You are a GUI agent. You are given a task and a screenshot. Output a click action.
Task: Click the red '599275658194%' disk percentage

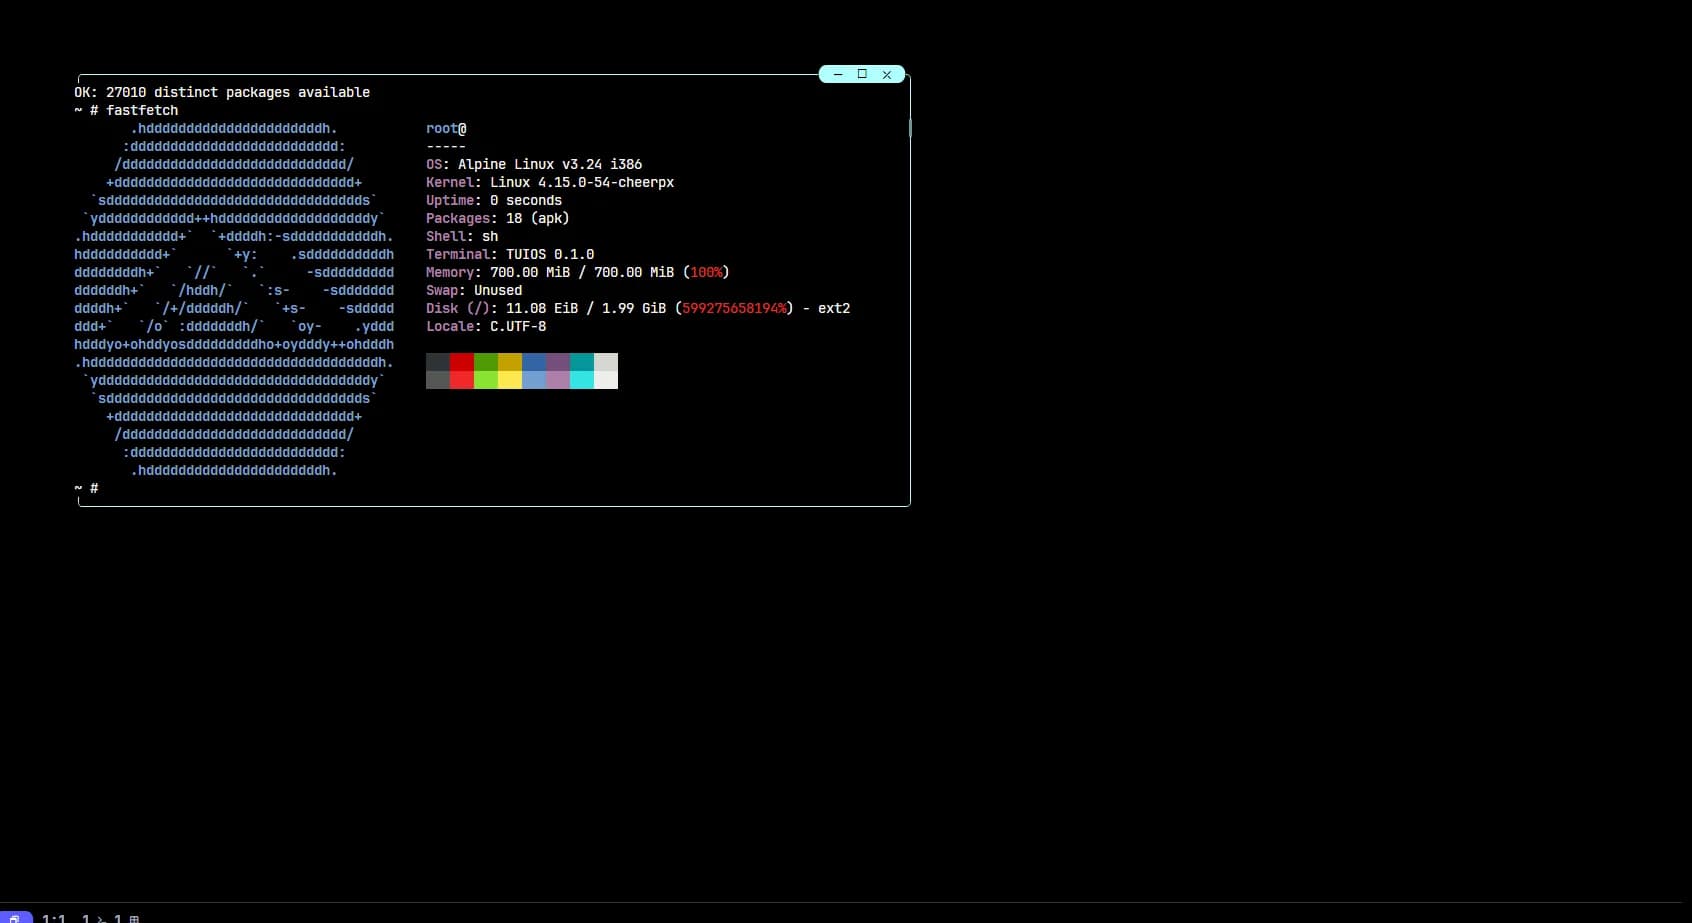(734, 308)
